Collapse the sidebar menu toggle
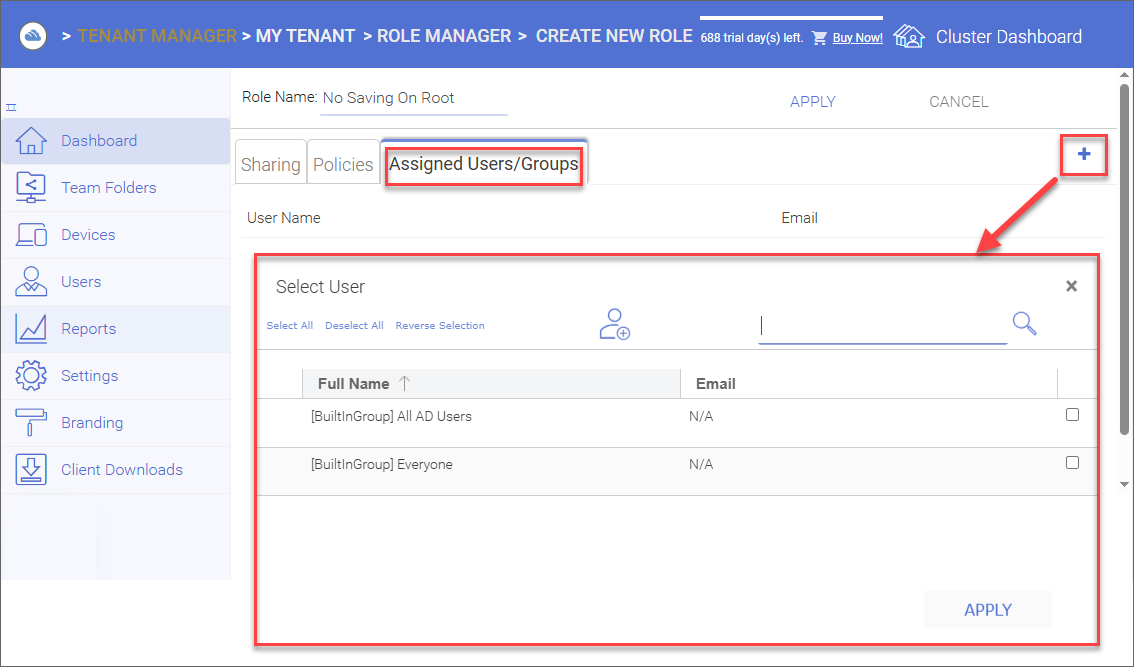This screenshot has width=1134, height=667. [x=11, y=107]
